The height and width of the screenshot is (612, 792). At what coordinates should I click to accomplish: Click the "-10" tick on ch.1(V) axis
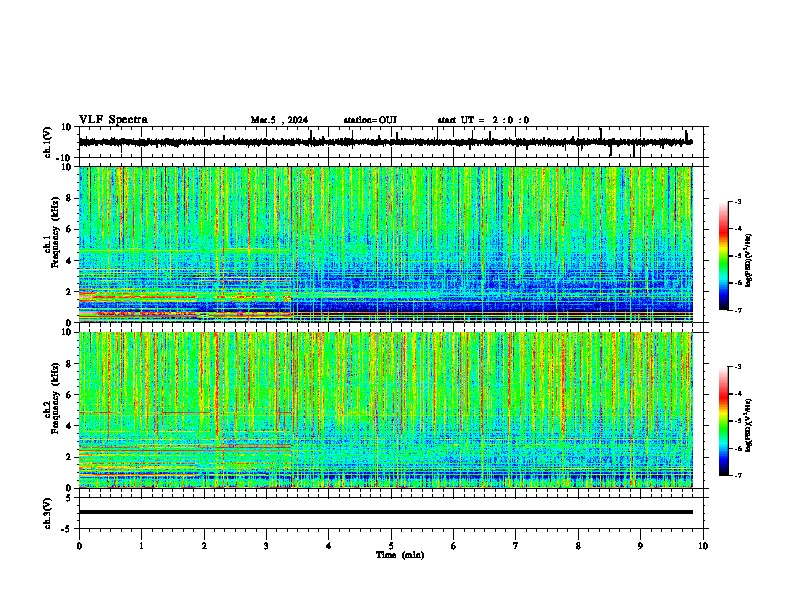pyautogui.click(x=64, y=158)
